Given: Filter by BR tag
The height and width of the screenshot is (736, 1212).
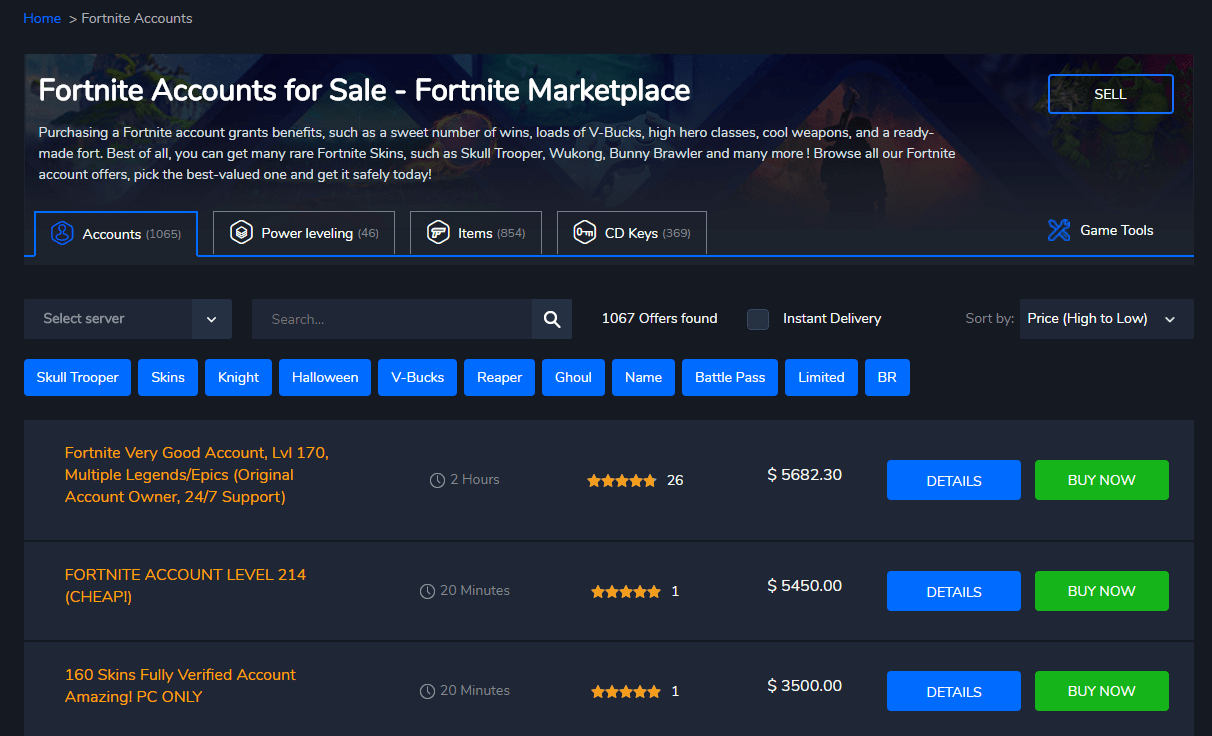Looking at the screenshot, I should click(x=887, y=377).
